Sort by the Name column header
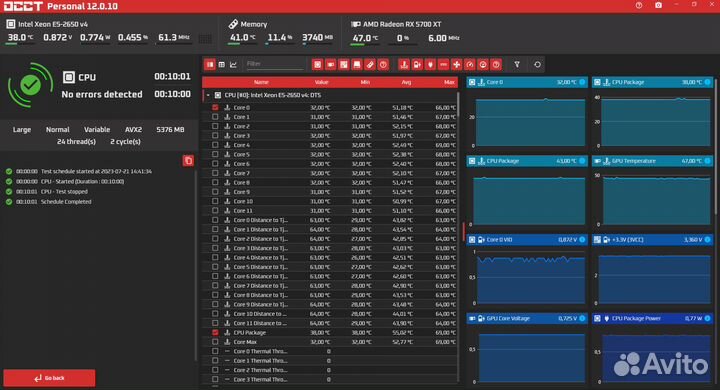 (x=261, y=82)
